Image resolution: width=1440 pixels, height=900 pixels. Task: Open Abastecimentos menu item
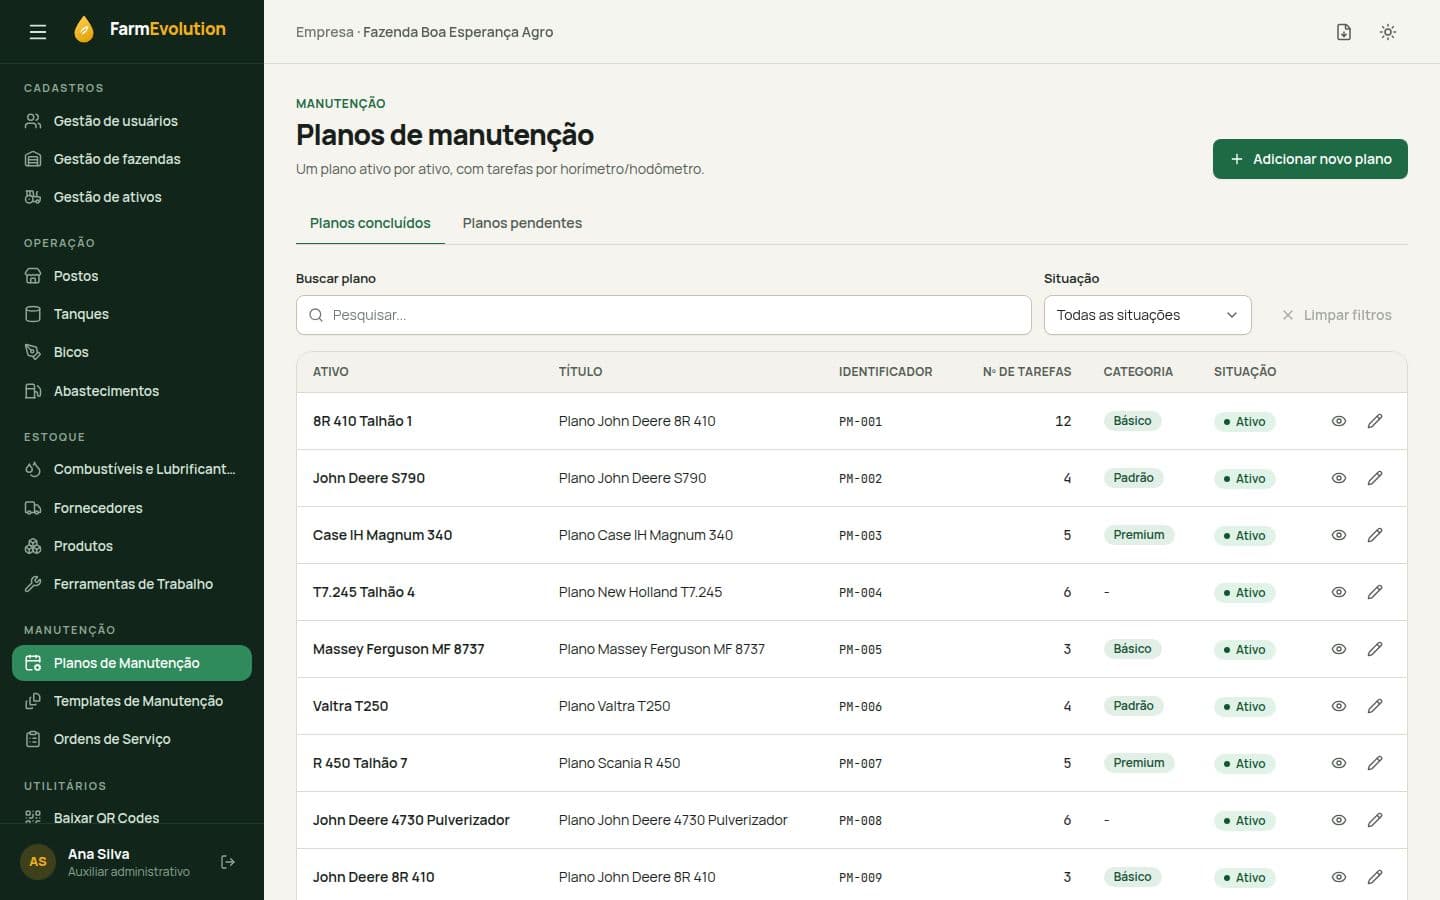pos(132,391)
